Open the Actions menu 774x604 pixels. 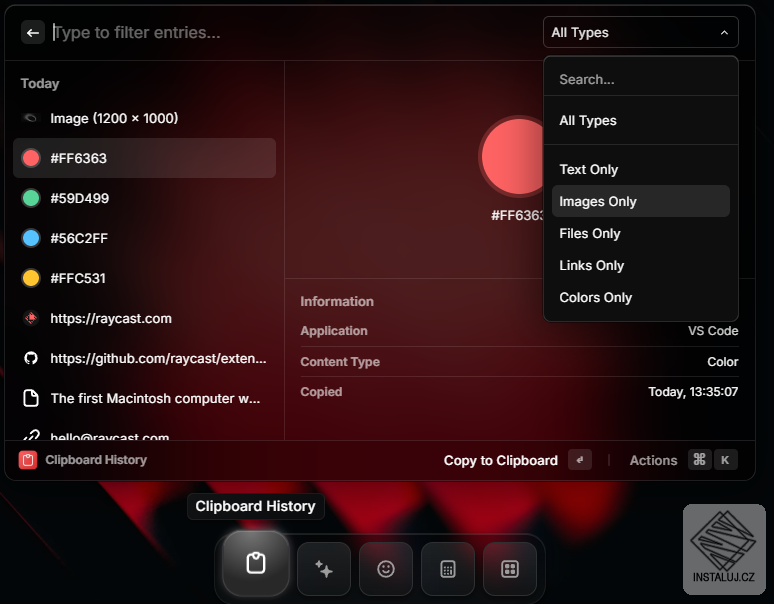click(653, 460)
